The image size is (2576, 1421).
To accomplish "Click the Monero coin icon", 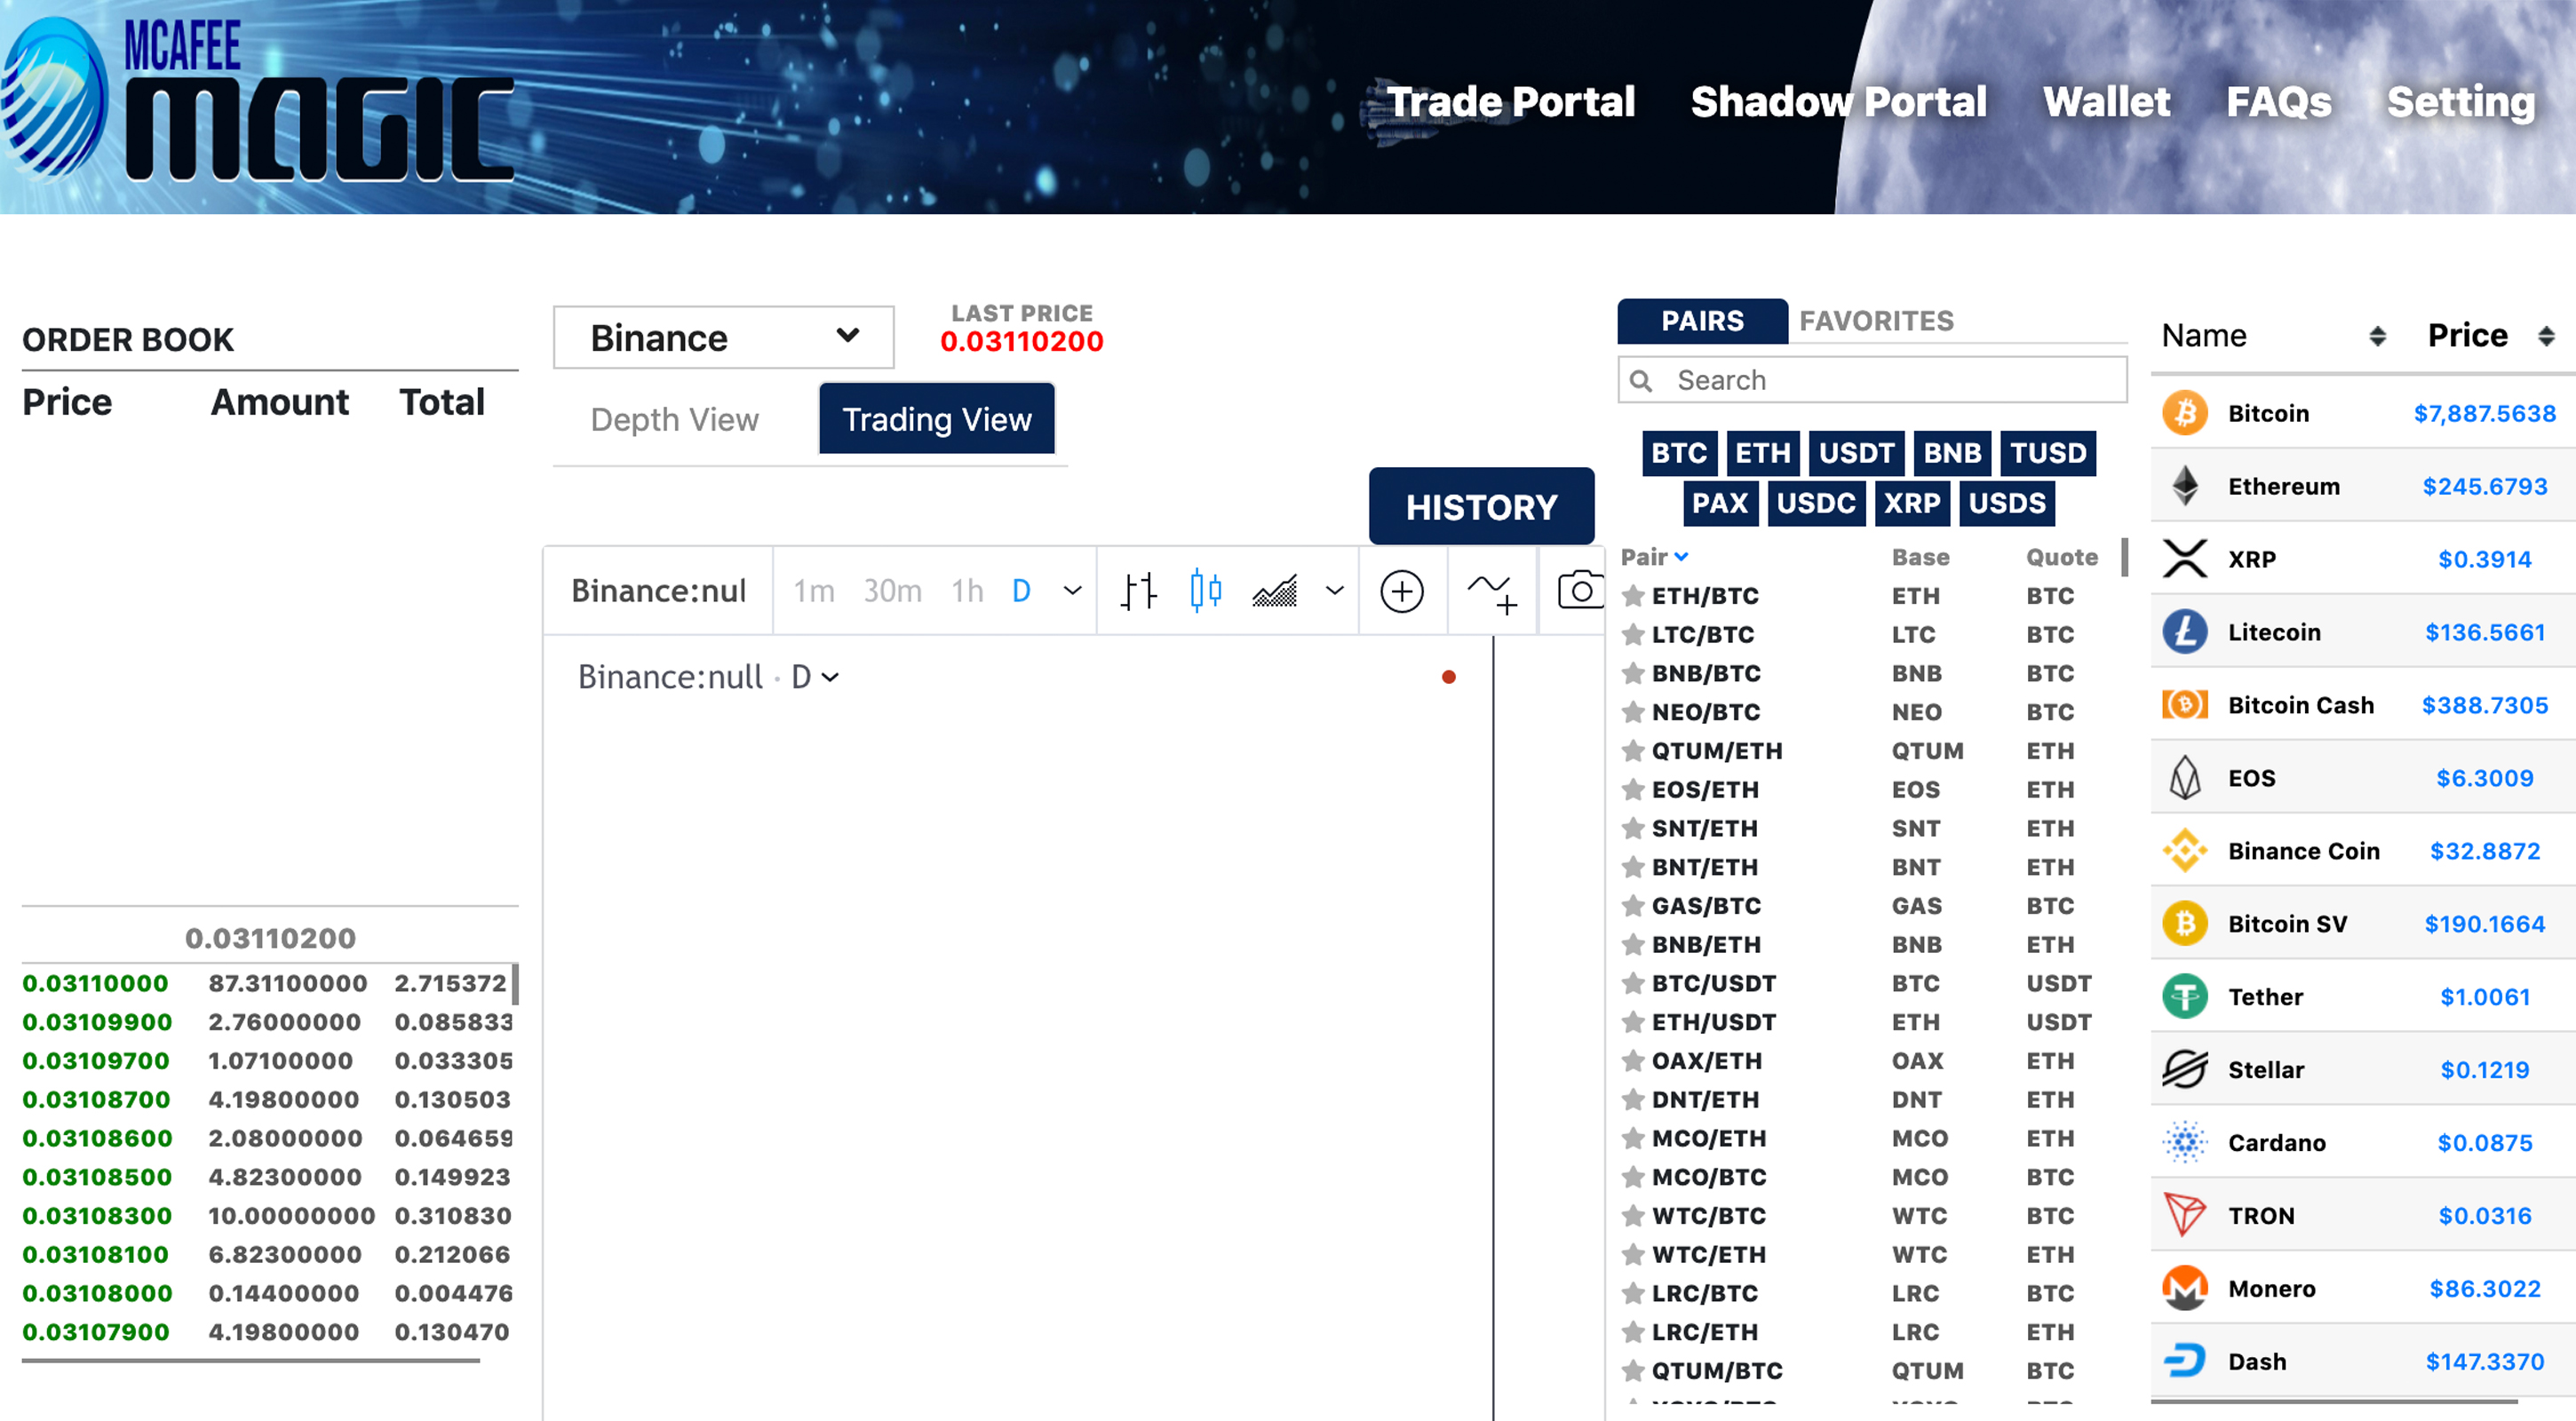I will click(2185, 1288).
